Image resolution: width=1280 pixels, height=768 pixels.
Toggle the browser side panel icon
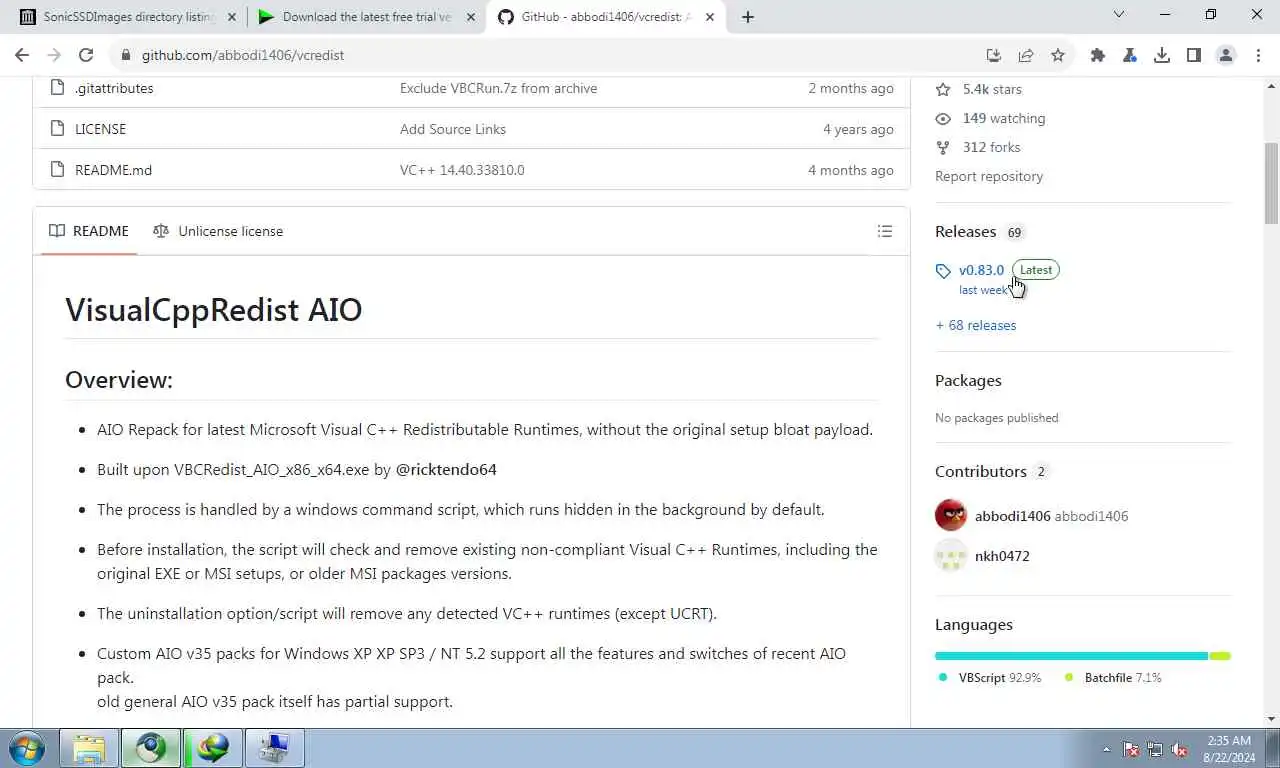pos(1194,55)
